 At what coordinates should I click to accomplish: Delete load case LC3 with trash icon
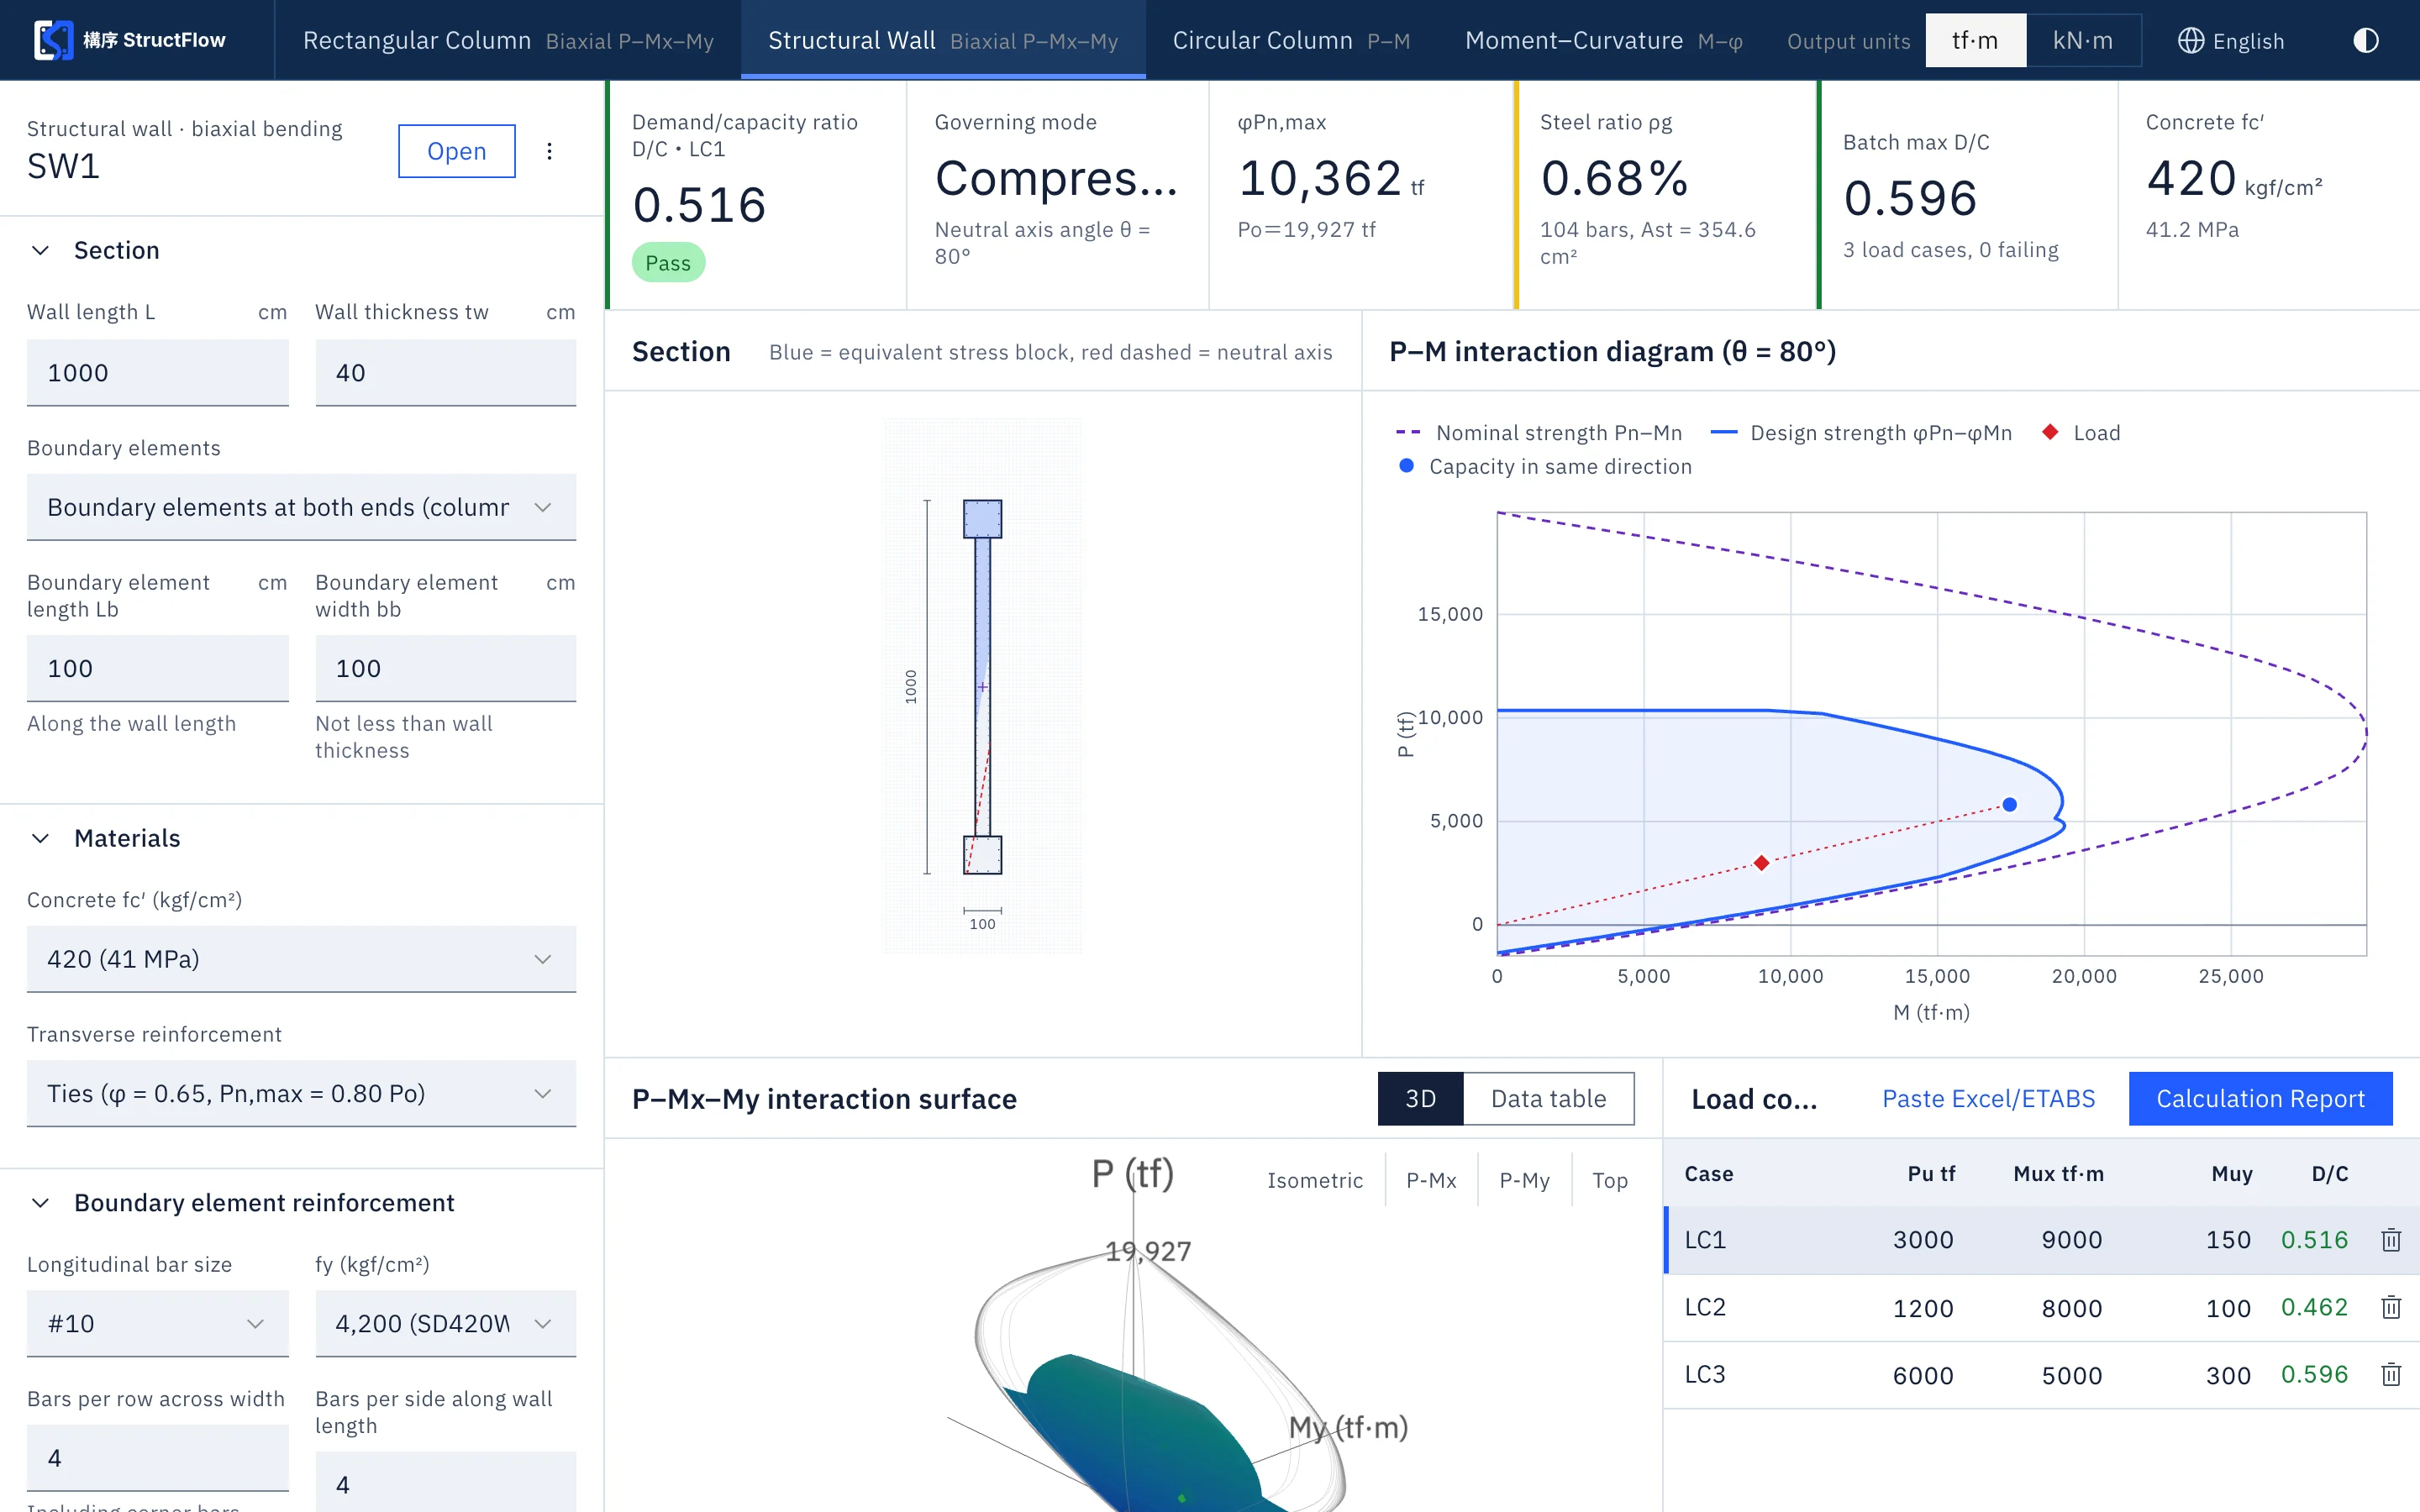point(2391,1375)
